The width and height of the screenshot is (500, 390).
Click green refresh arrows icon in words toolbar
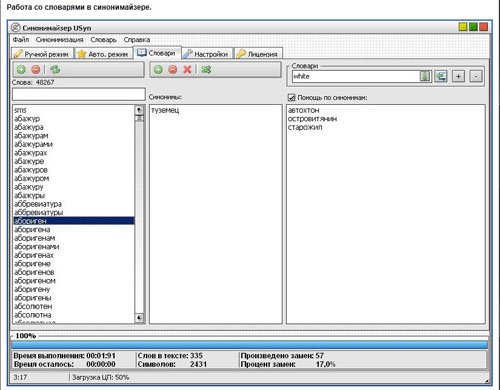pyautogui.click(x=55, y=69)
